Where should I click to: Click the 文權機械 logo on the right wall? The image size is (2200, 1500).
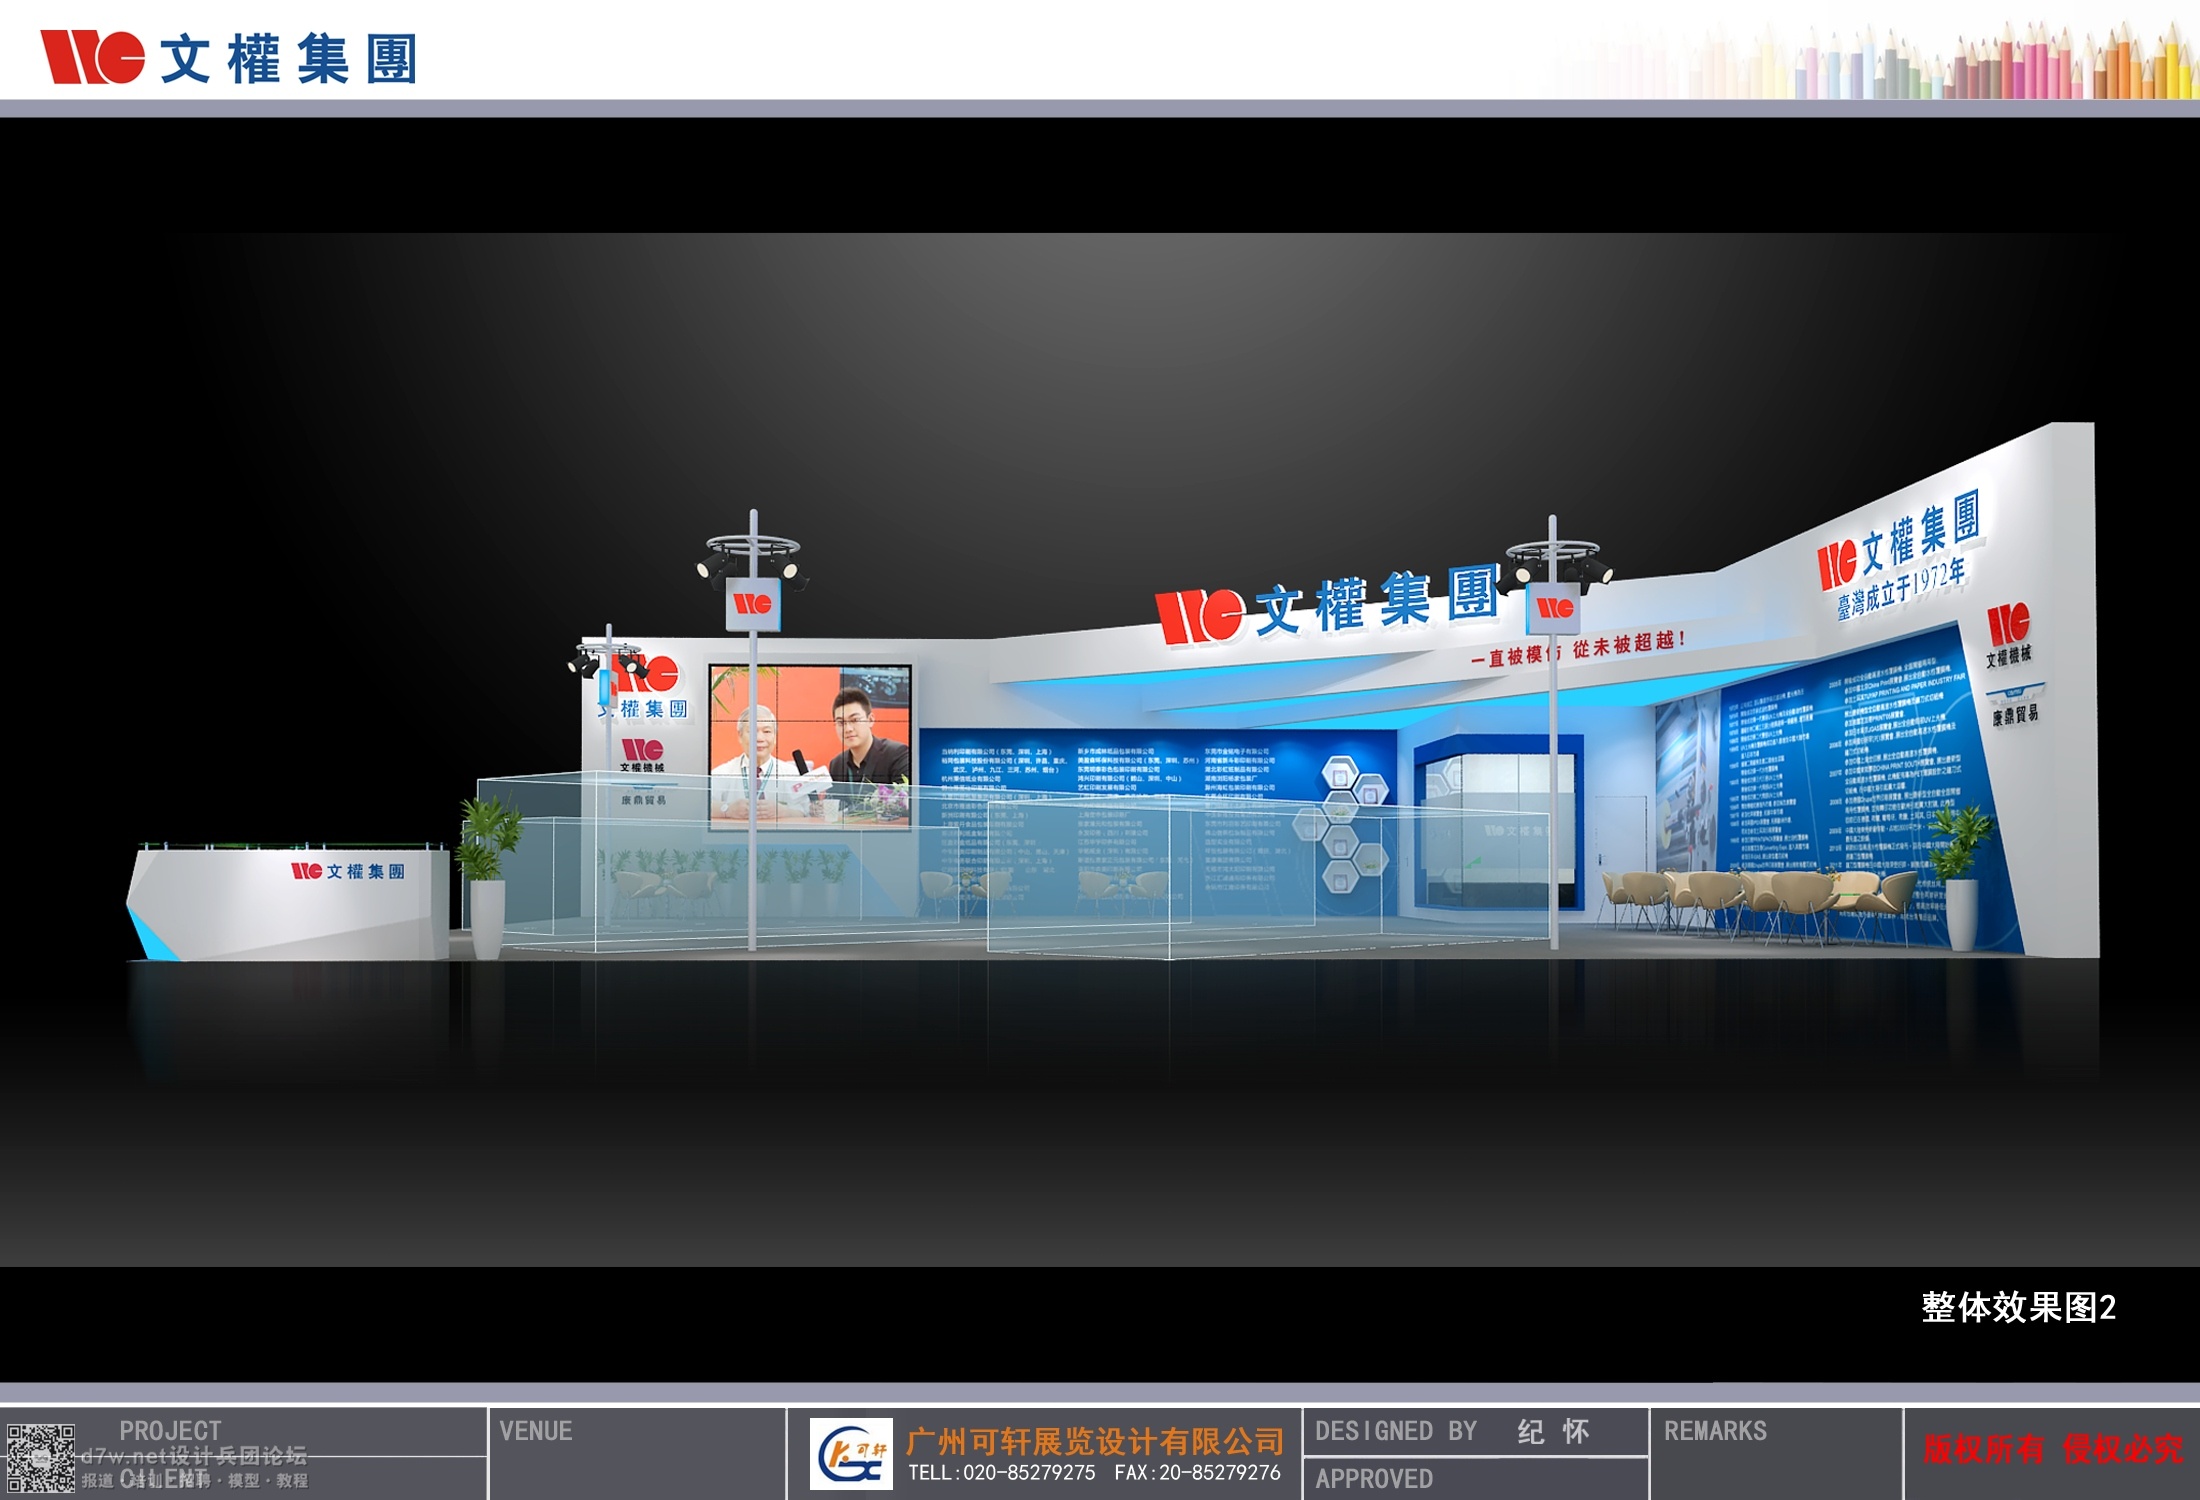pos(2008,635)
